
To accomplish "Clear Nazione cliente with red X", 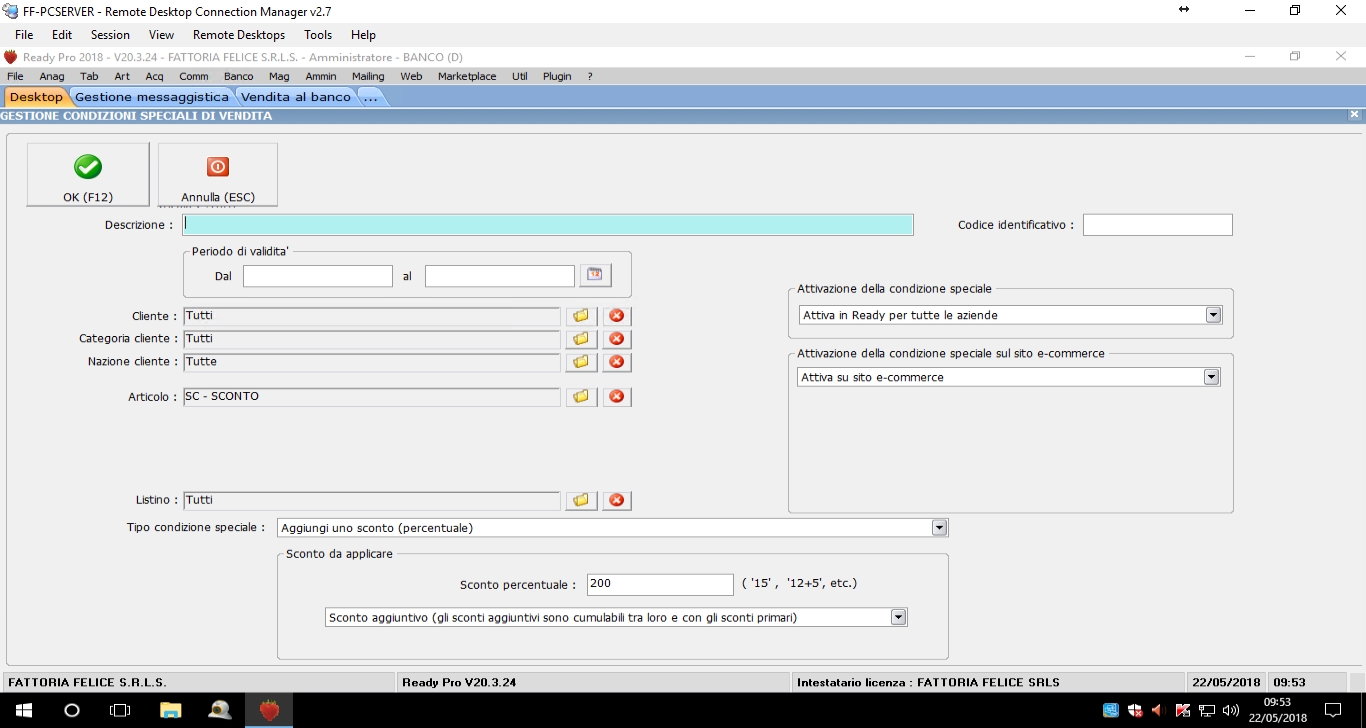I will (617, 362).
